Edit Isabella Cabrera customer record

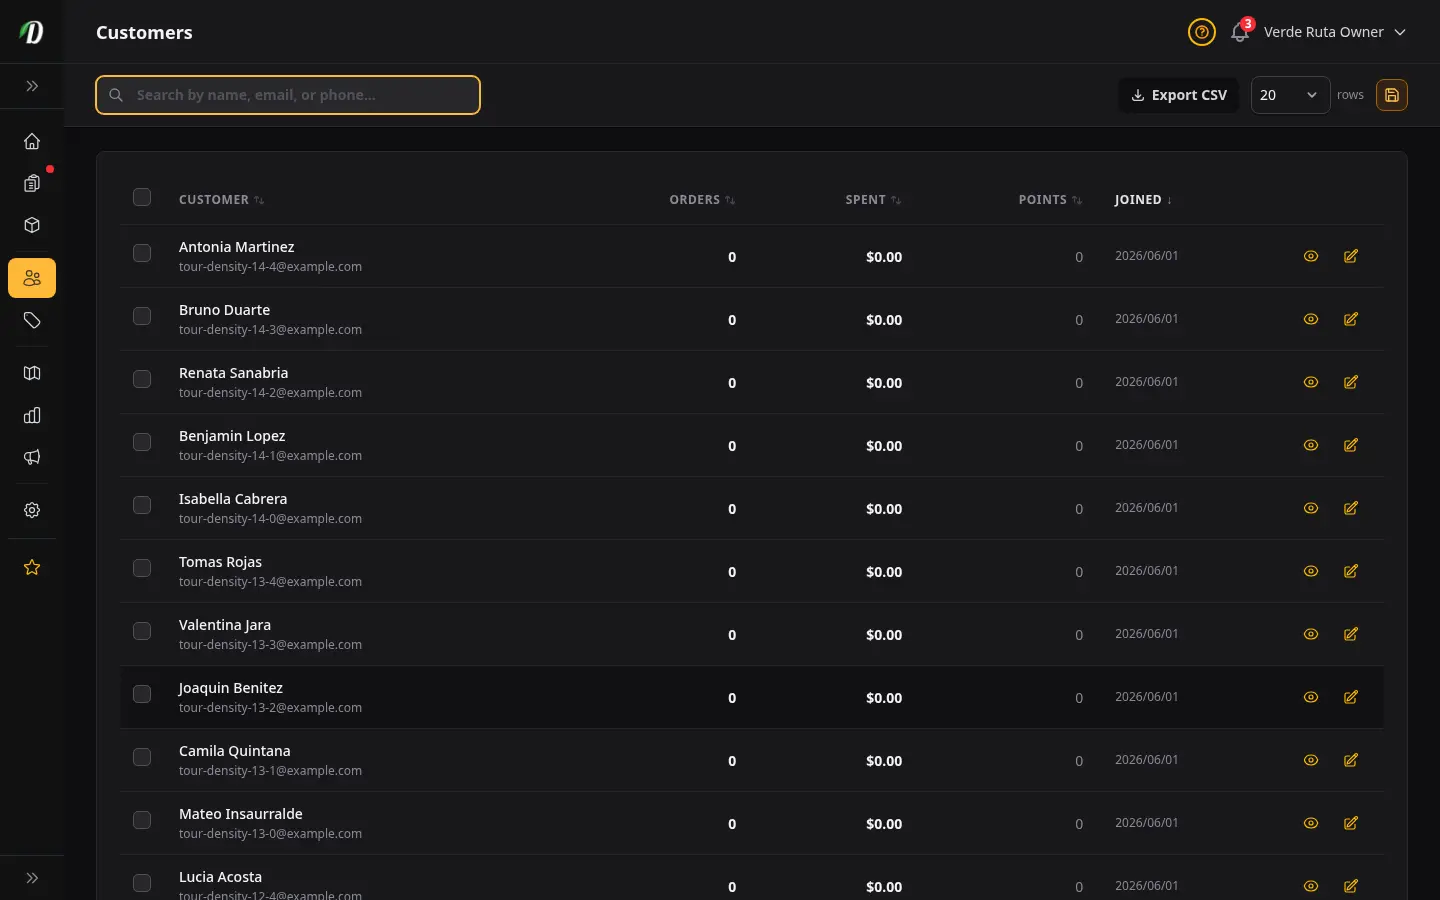pos(1351,508)
